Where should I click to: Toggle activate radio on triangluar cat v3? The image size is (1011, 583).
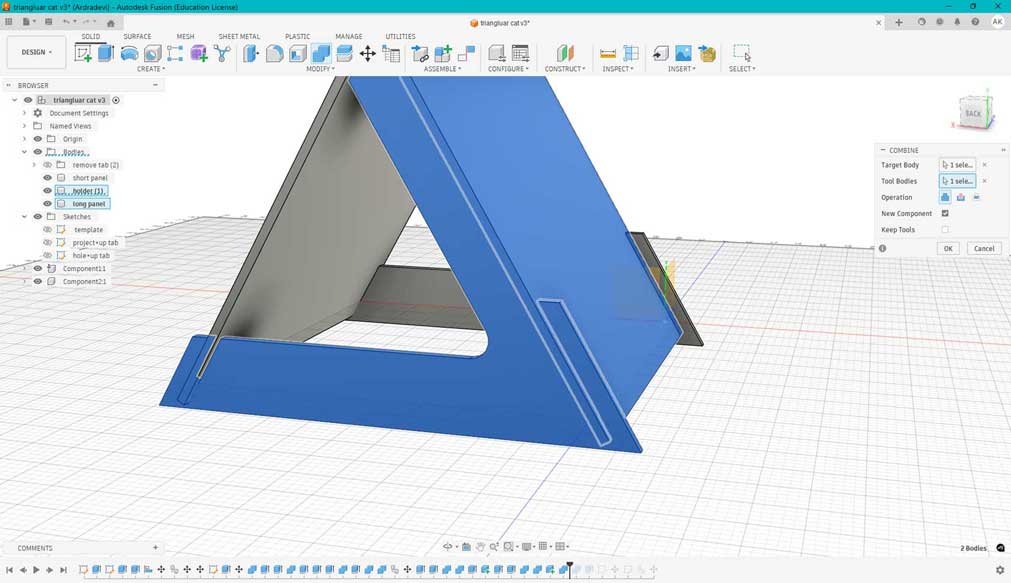pos(116,100)
